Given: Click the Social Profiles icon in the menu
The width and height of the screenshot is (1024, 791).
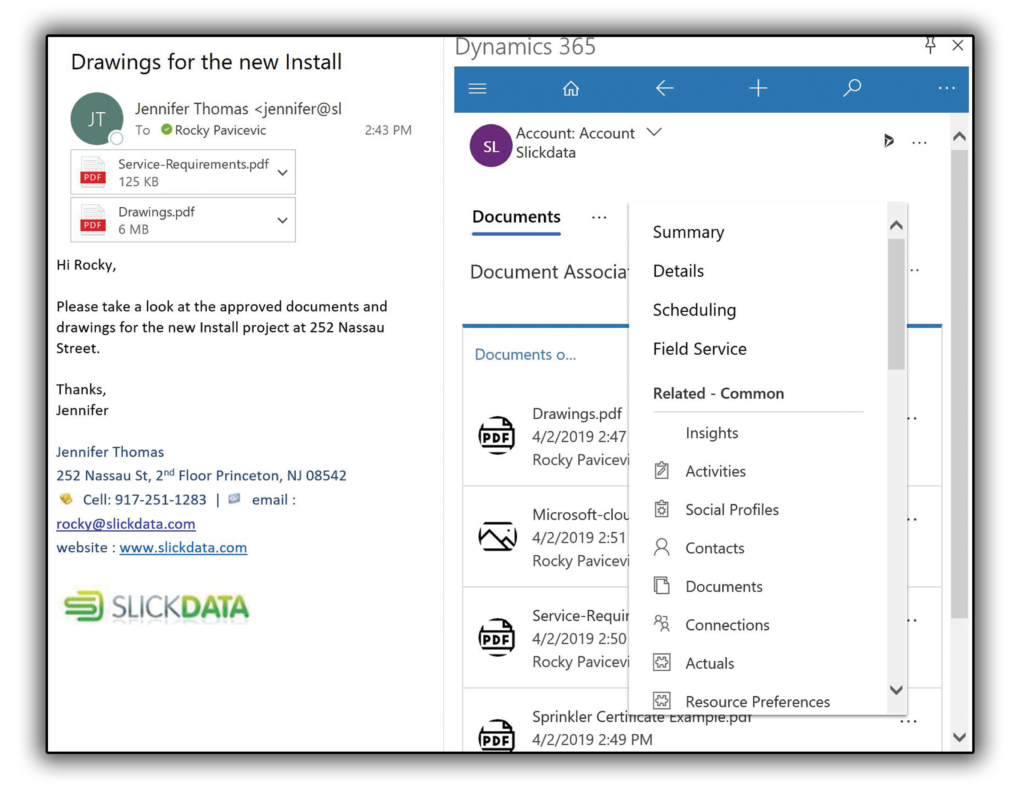Looking at the screenshot, I should click(x=662, y=509).
